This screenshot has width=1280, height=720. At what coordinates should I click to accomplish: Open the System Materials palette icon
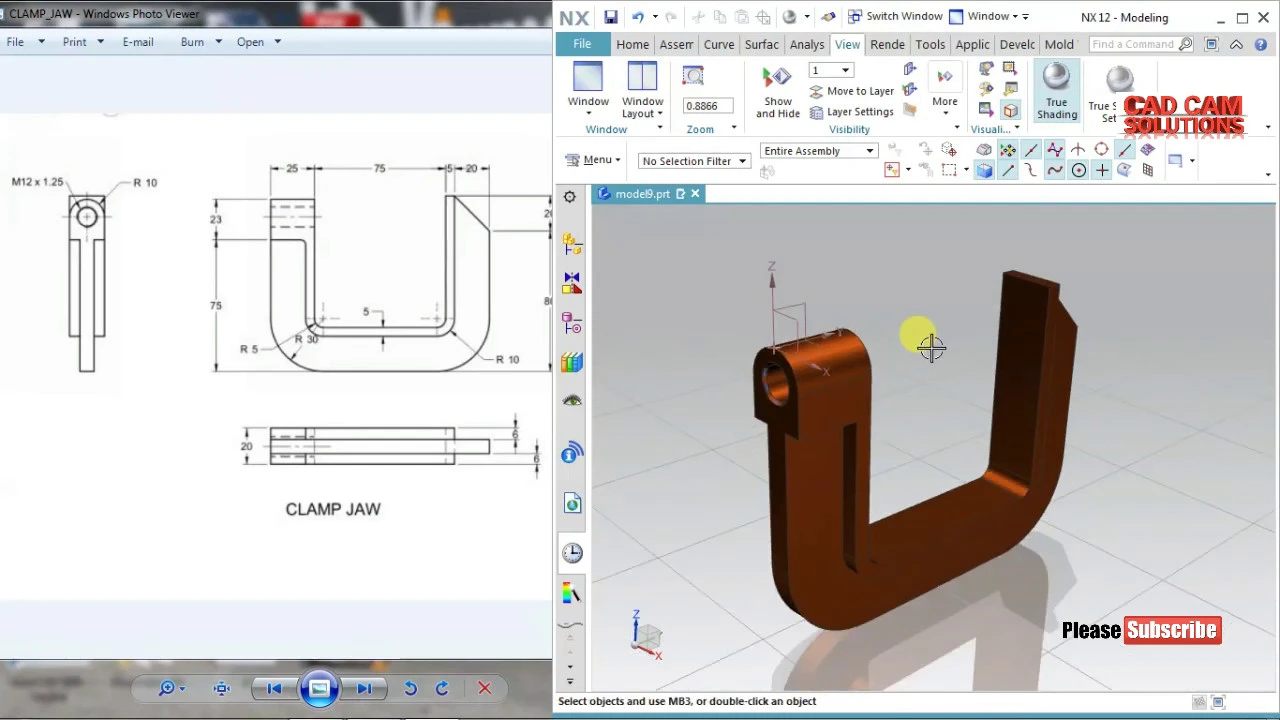click(x=572, y=594)
